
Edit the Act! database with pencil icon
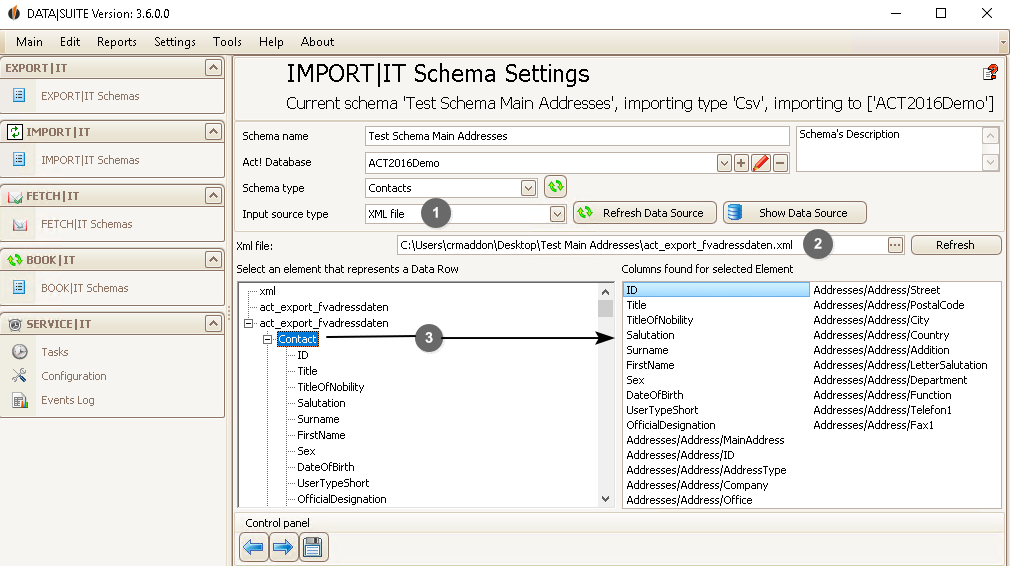pyautogui.click(x=761, y=163)
